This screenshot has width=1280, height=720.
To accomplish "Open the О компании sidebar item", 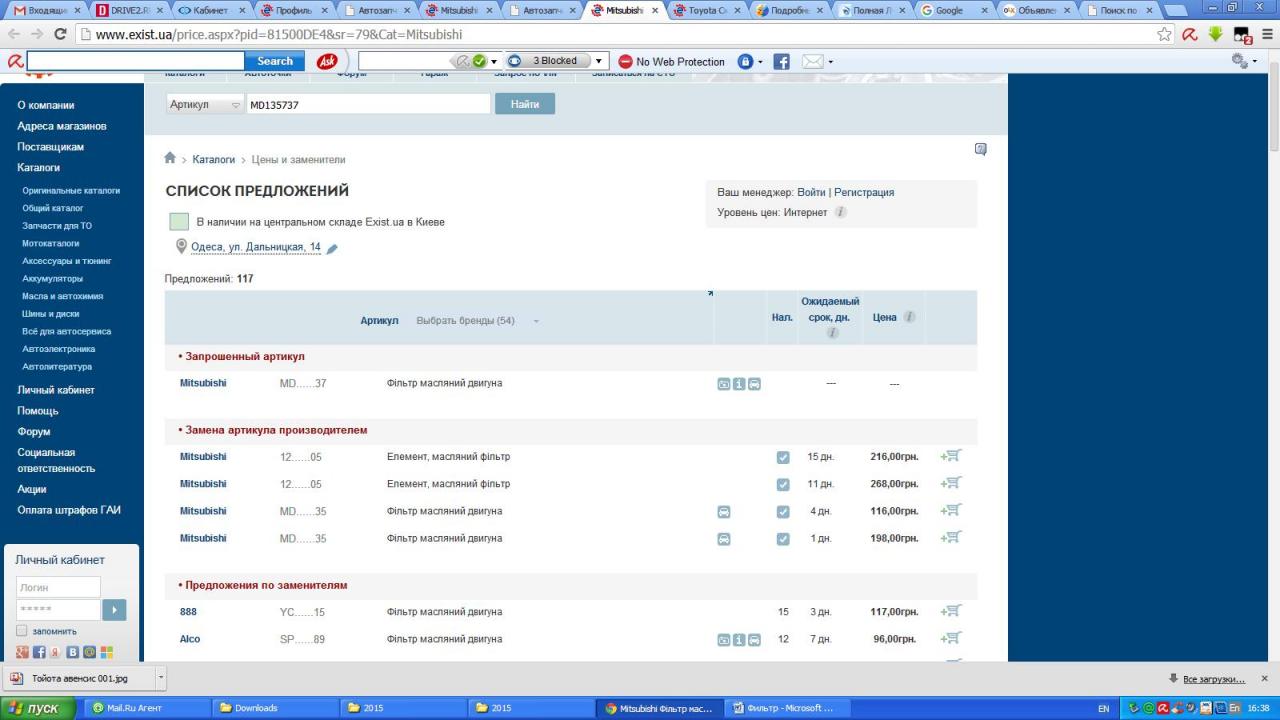I will click(46, 105).
